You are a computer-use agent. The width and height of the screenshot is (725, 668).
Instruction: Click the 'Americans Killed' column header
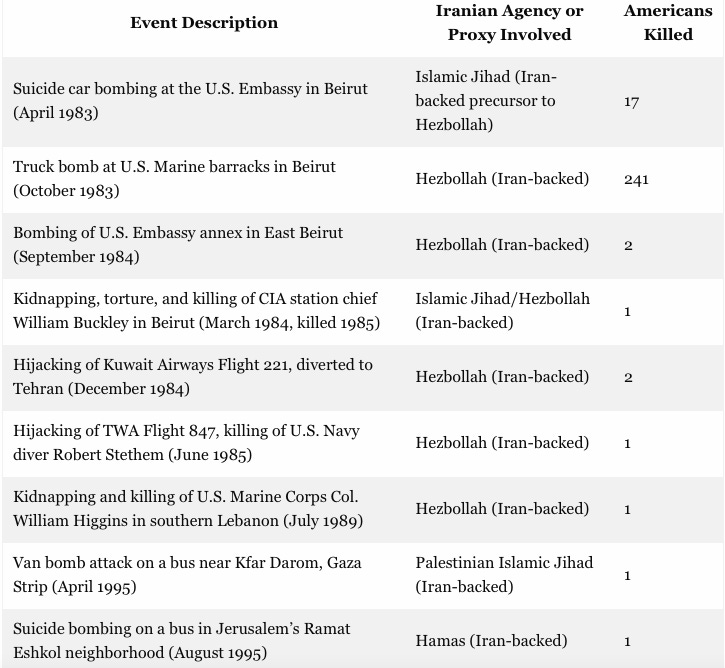(667, 23)
